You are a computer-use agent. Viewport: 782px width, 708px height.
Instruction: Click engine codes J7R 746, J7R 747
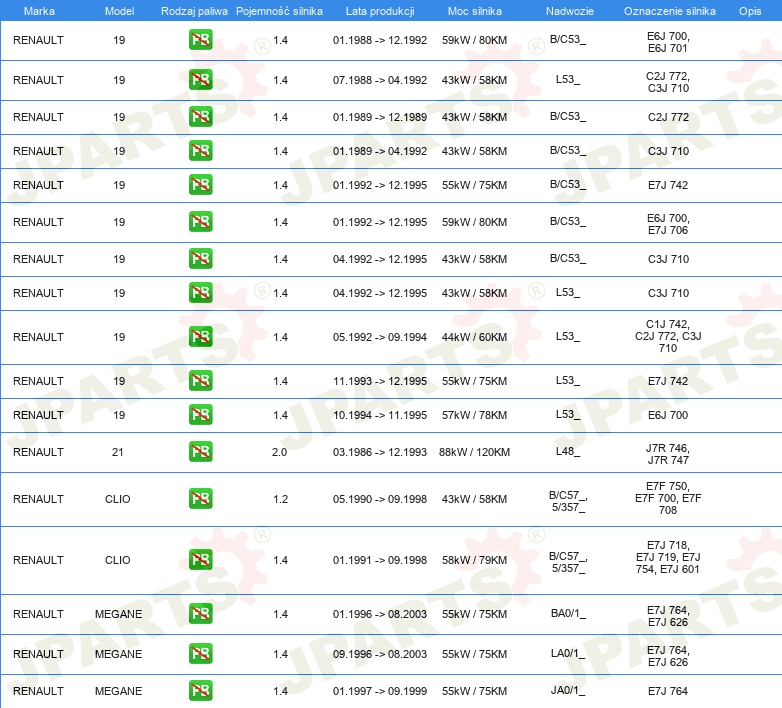click(668, 454)
